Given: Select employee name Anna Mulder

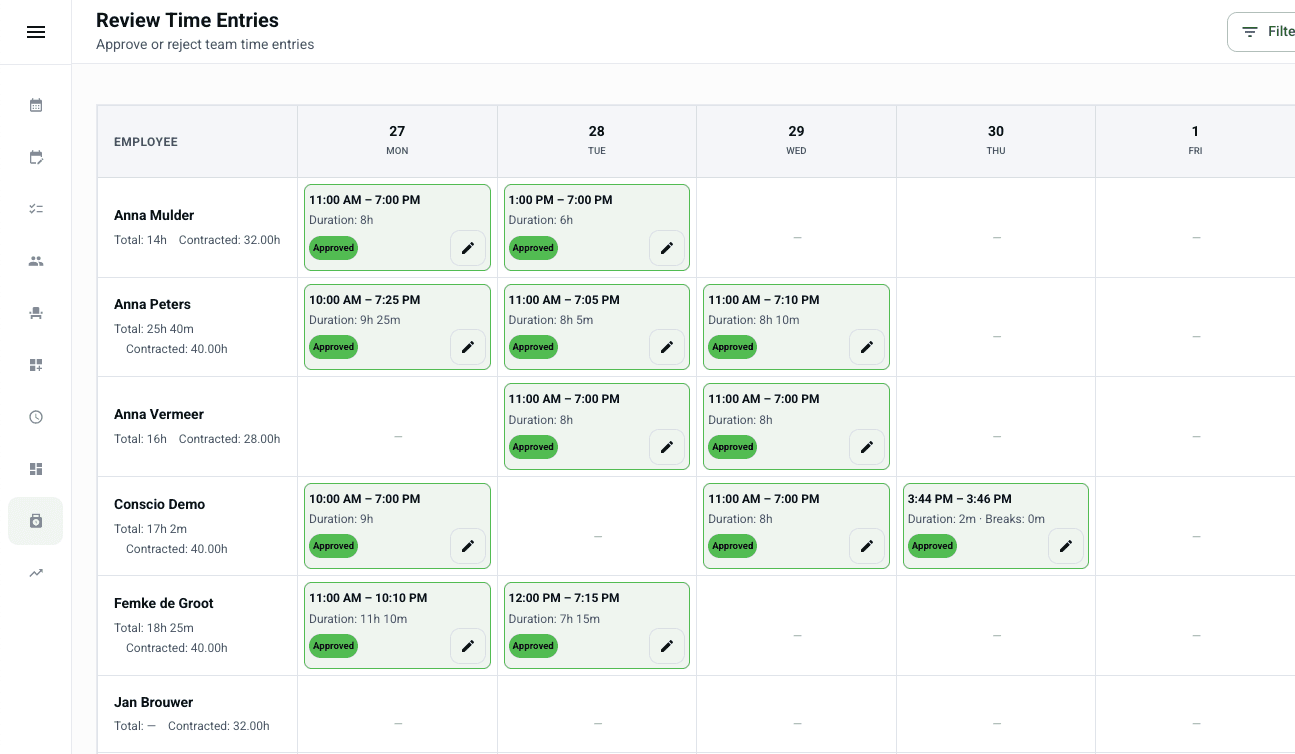Looking at the screenshot, I should click(x=154, y=215).
